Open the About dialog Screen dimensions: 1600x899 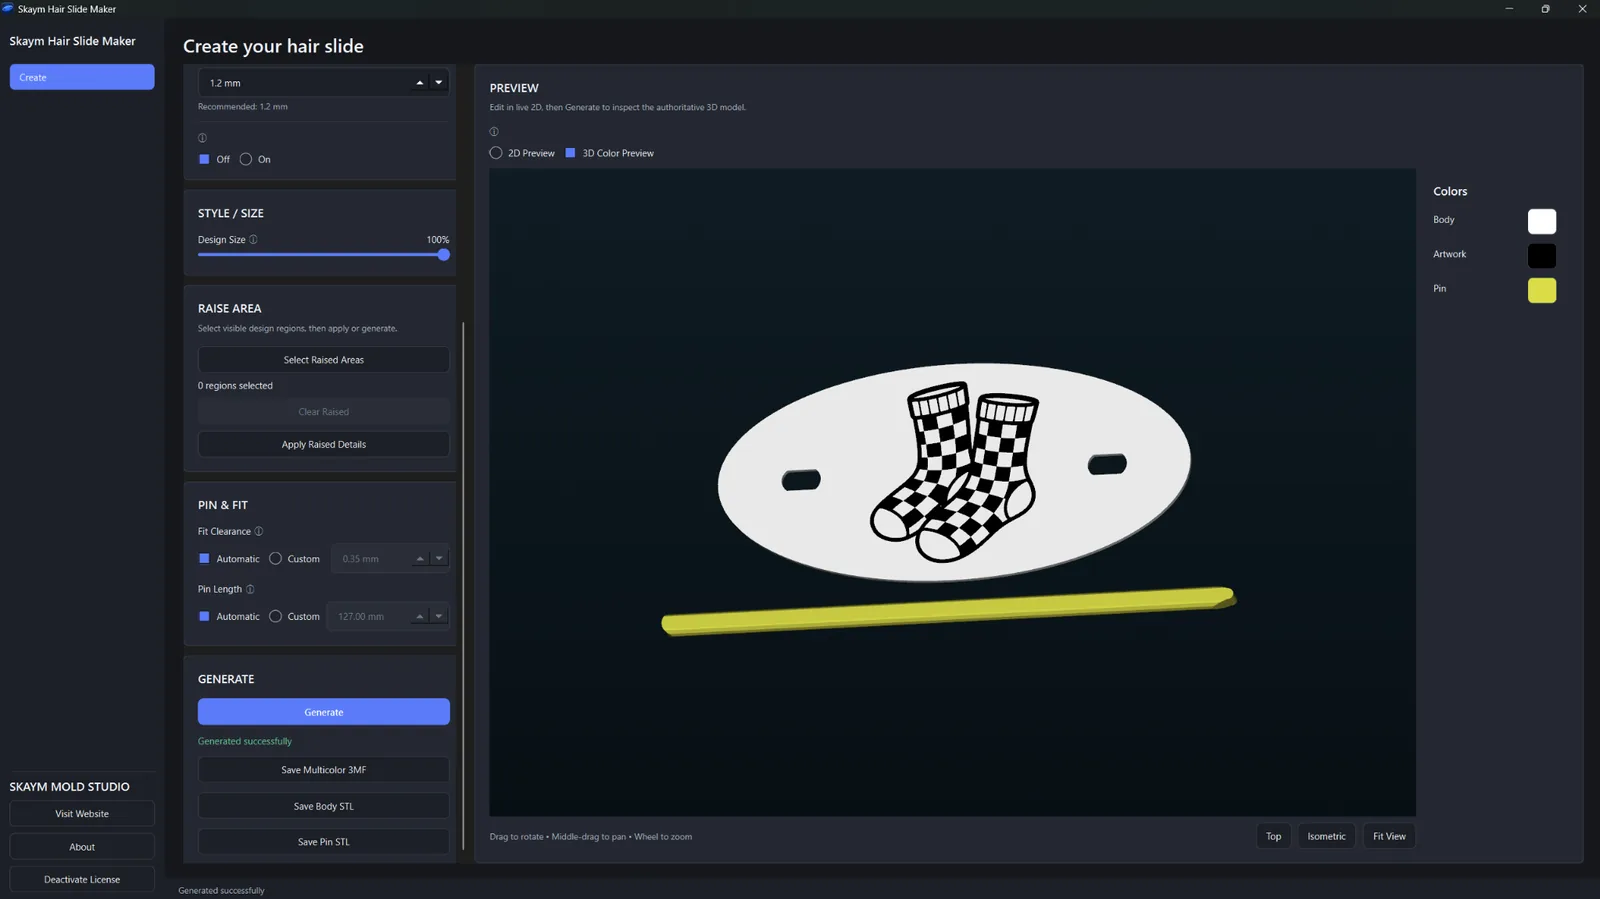(x=82, y=847)
